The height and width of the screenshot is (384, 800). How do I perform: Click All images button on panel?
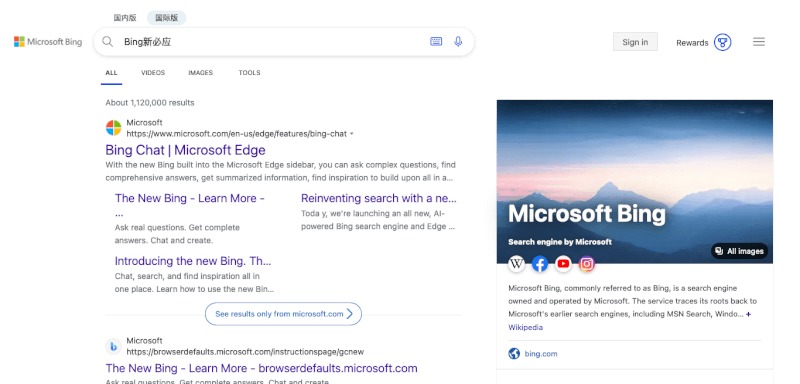pos(739,251)
